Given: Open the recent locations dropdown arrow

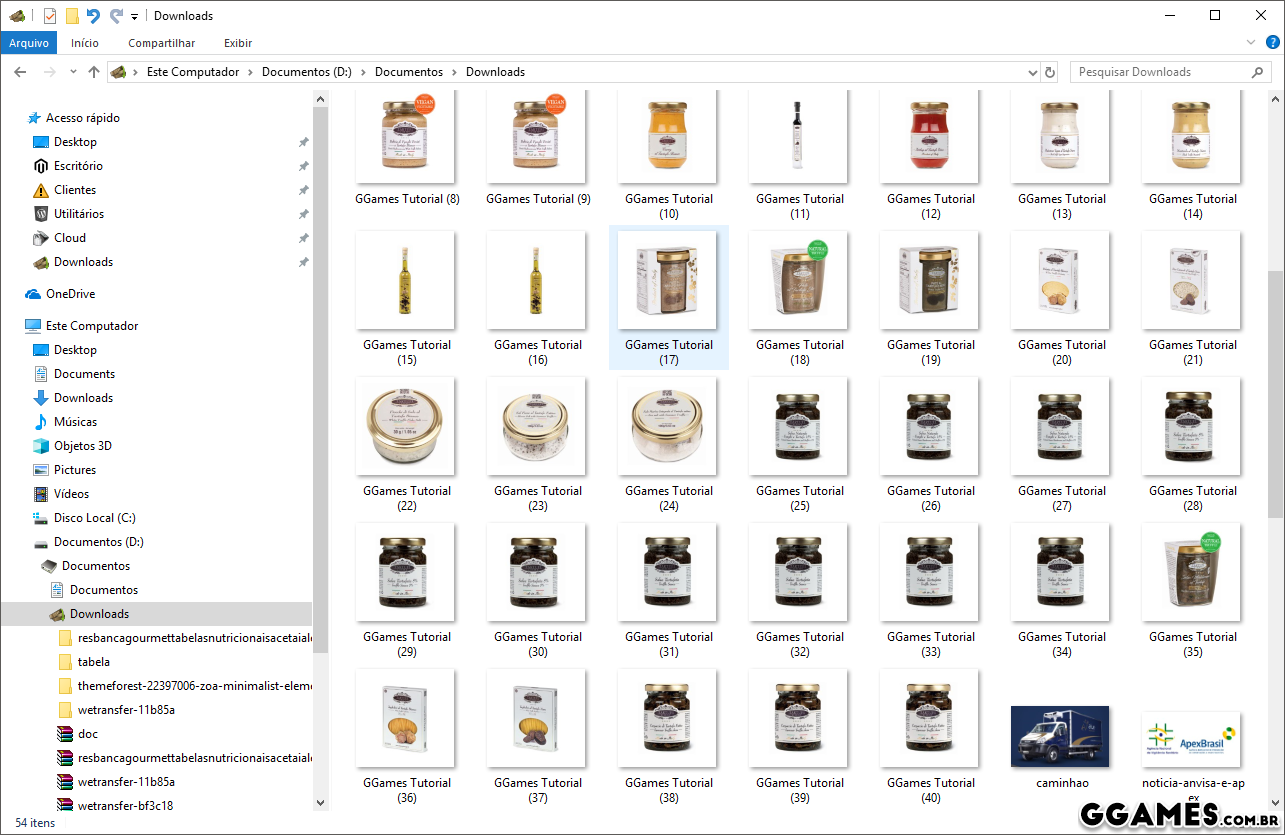Looking at the screenshot, I should (73, 72).
